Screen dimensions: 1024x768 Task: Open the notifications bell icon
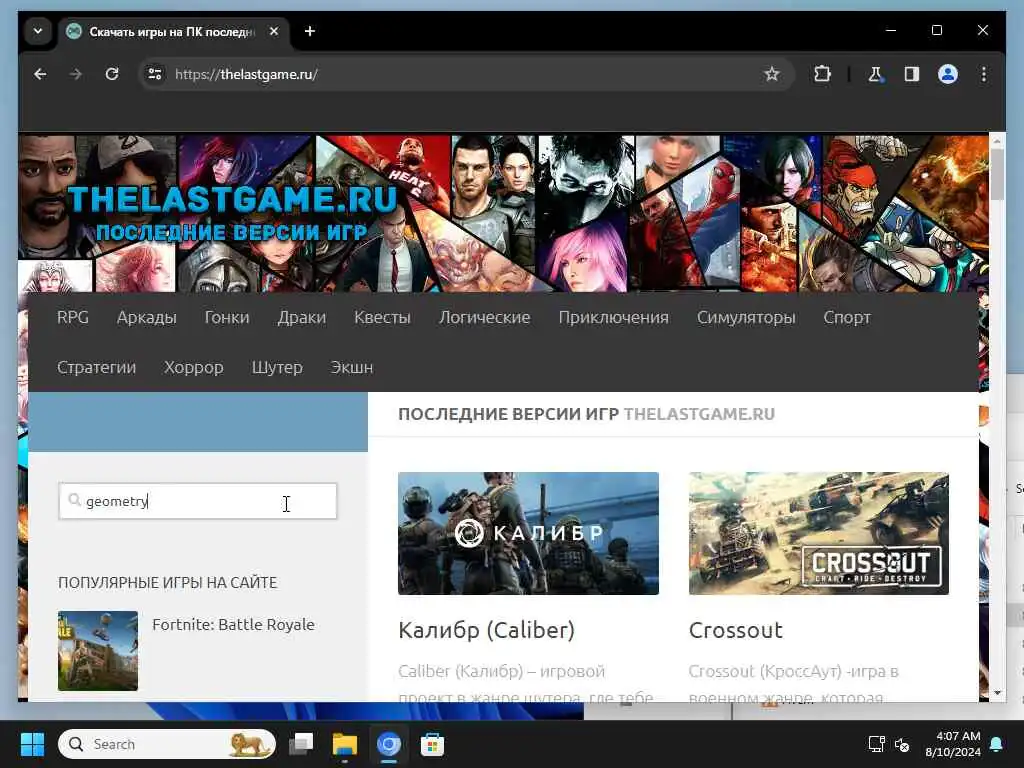click(x=997, y=744)
